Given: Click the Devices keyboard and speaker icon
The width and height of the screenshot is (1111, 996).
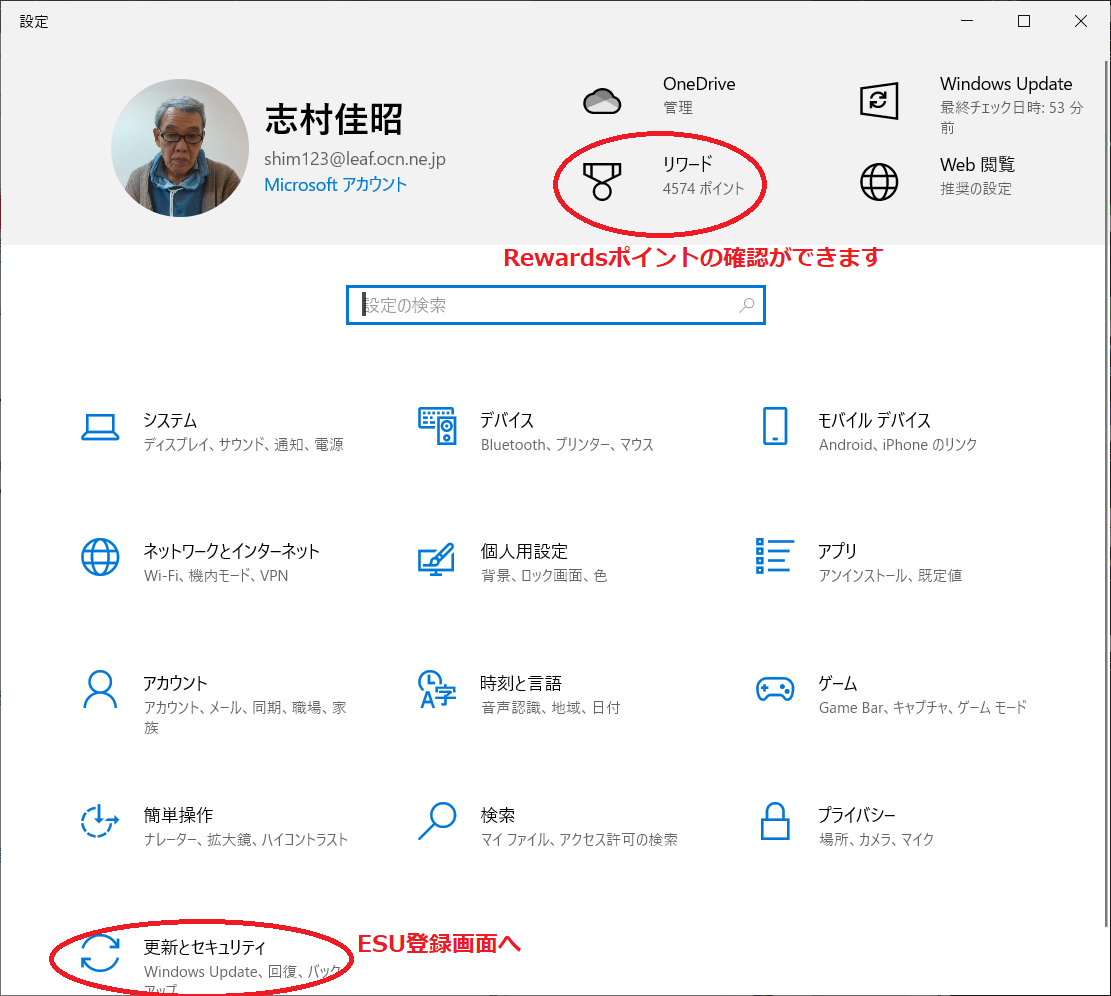Looking at the screenshot, I should [x=437, y=426].
